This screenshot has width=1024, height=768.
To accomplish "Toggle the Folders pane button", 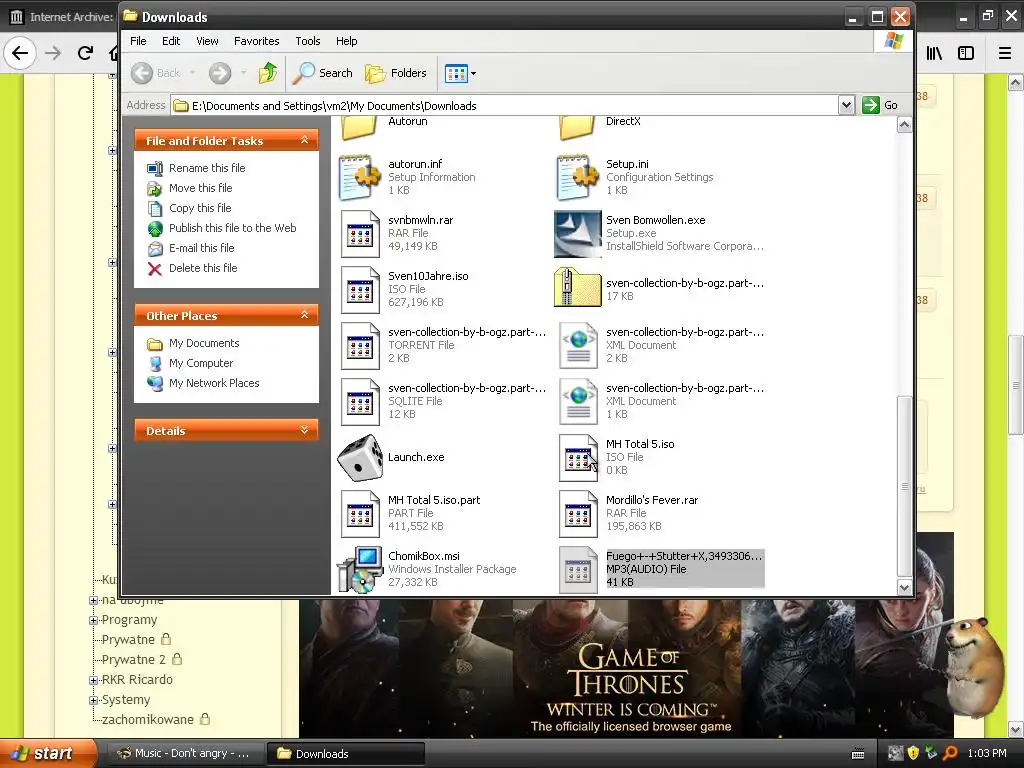I will click(x=396, y=73).
